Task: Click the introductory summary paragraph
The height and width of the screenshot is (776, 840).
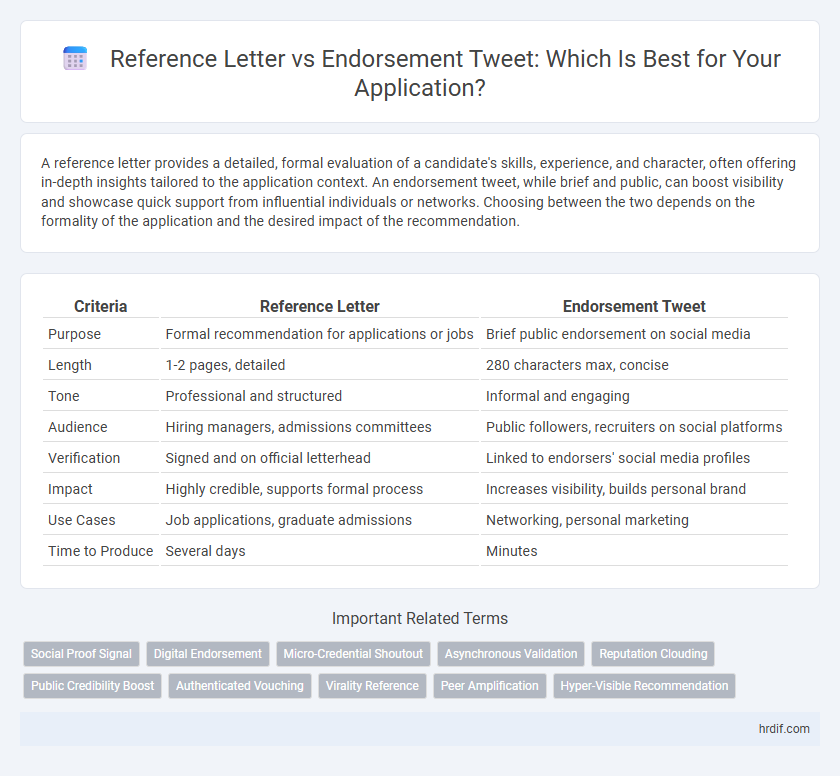Action: pyautogui.click(x=419, y=192)
